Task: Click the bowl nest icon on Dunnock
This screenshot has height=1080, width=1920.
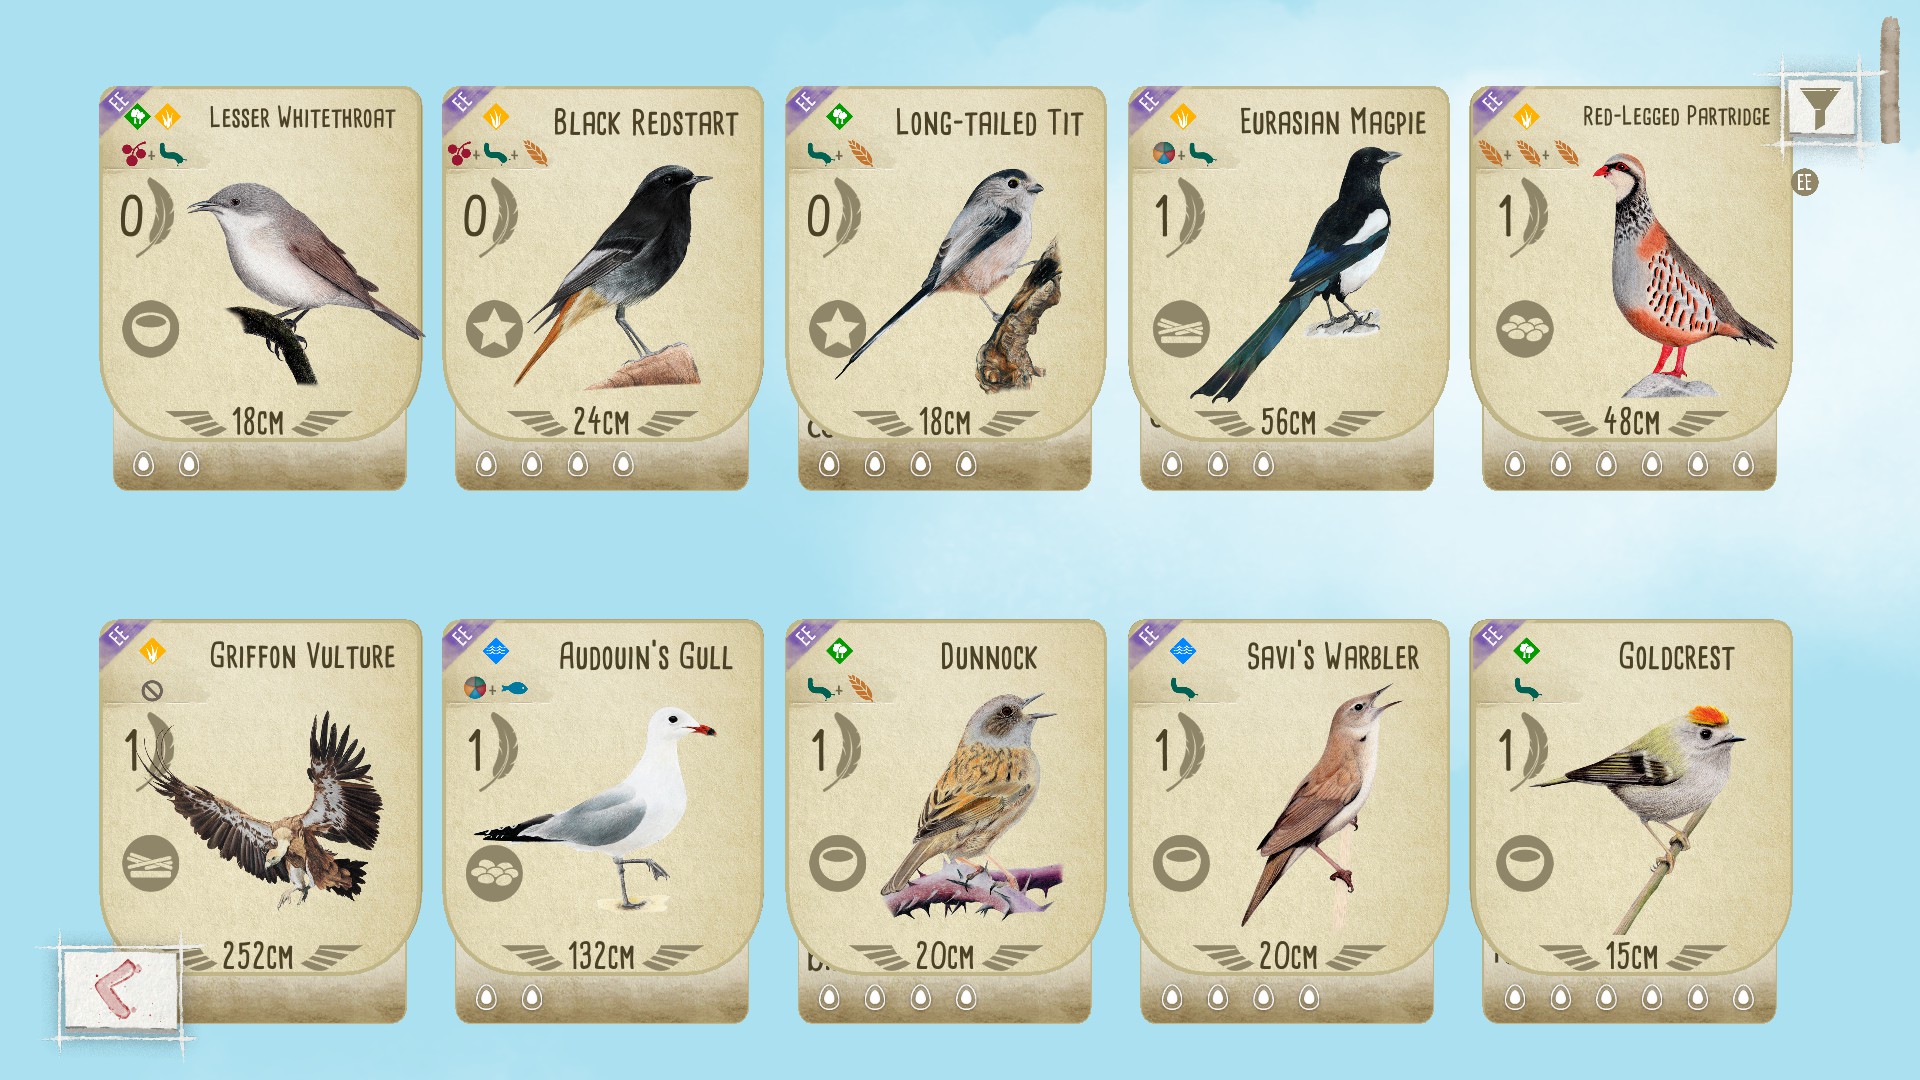Action: point(837,863)
